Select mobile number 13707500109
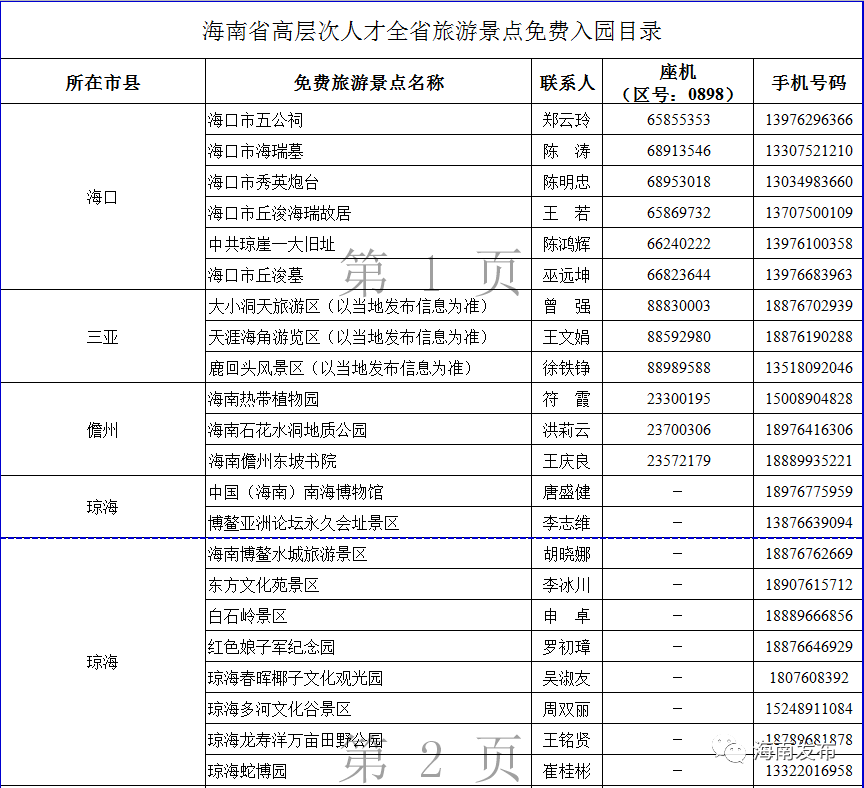Image resolution: width=864 pixels, height=788 pixels. click(x=808, y=212)
